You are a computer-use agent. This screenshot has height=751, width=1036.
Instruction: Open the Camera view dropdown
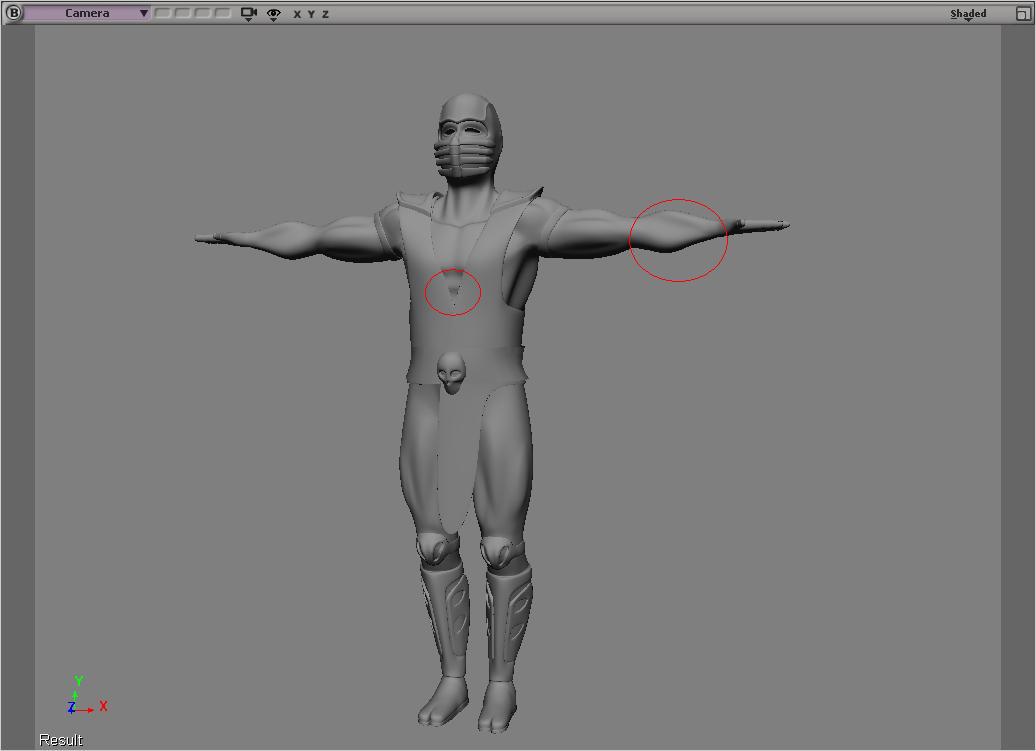(x=87, y=13)
